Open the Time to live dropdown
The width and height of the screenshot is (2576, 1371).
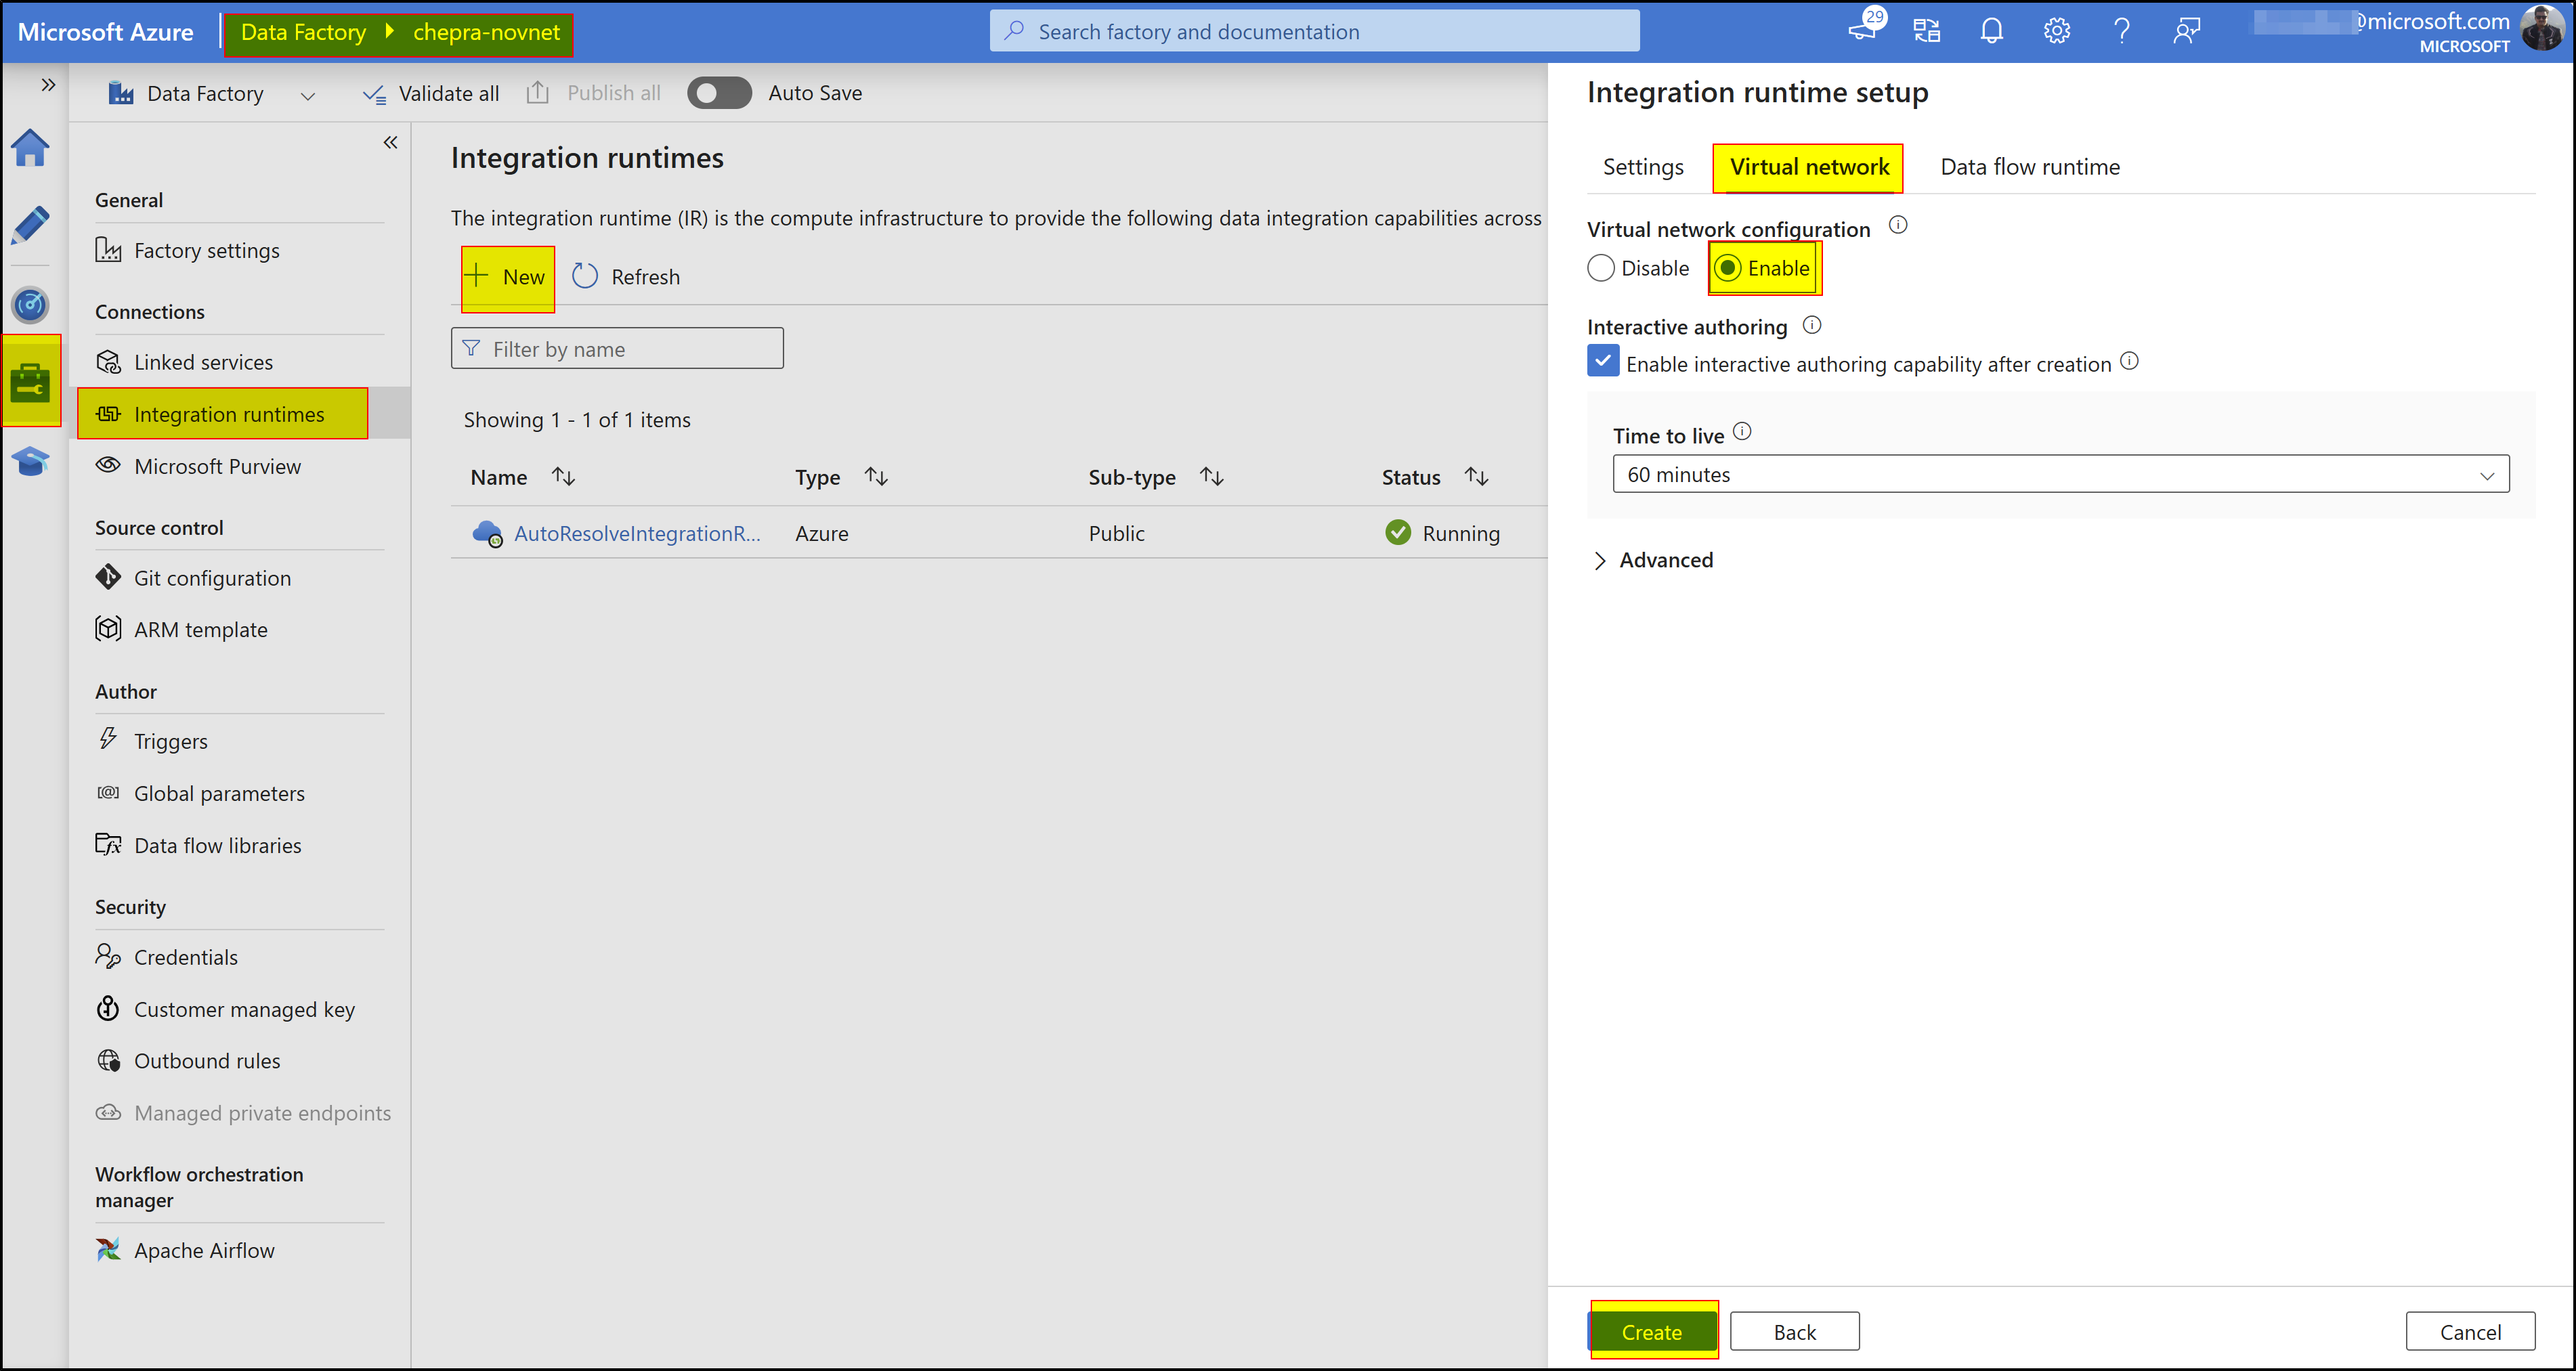pos(2060,475)
